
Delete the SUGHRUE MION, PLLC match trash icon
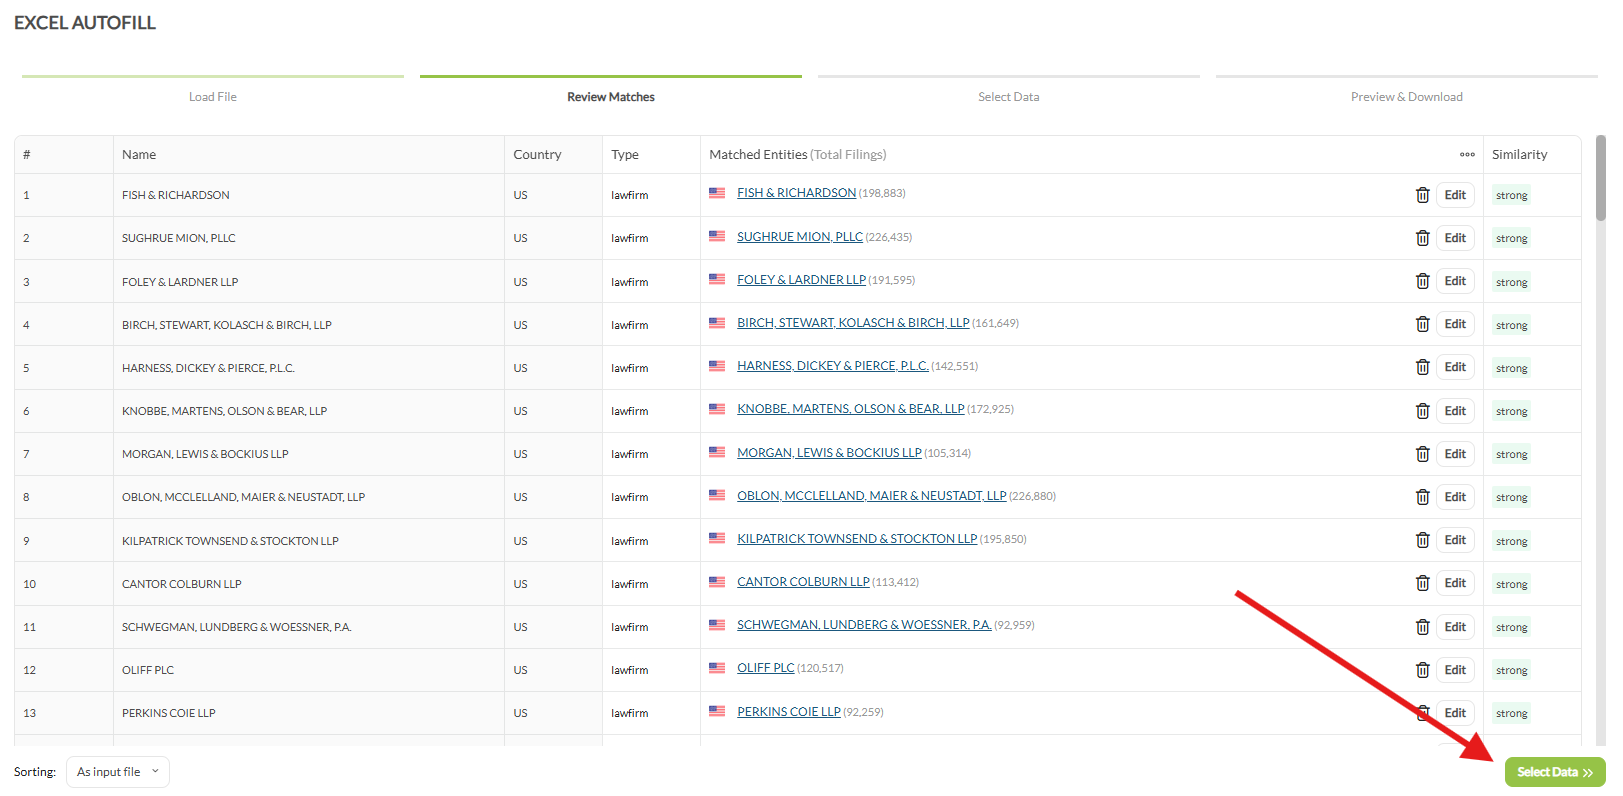coord(1422,238)
